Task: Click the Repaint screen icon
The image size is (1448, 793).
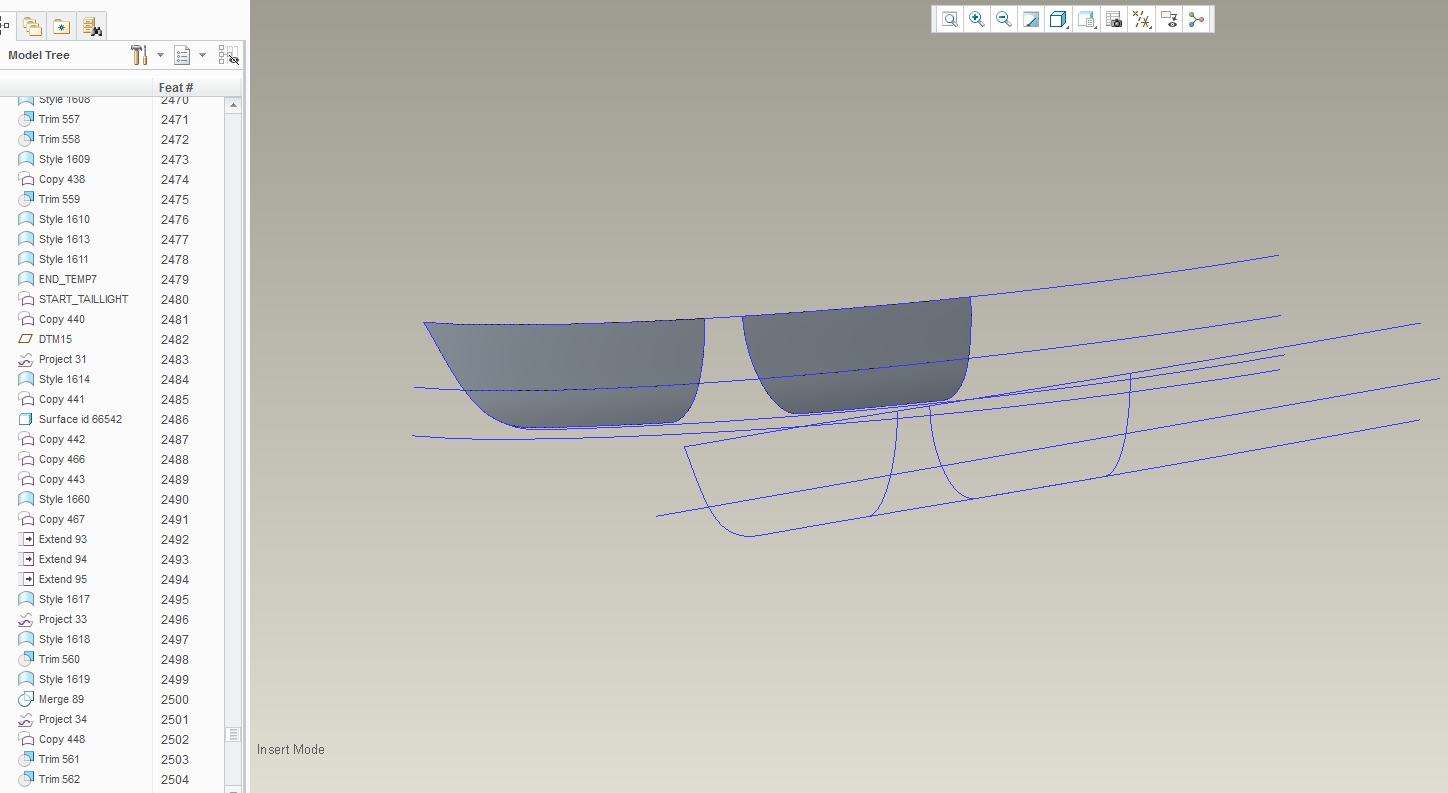Action: (x=1031, y=19)
